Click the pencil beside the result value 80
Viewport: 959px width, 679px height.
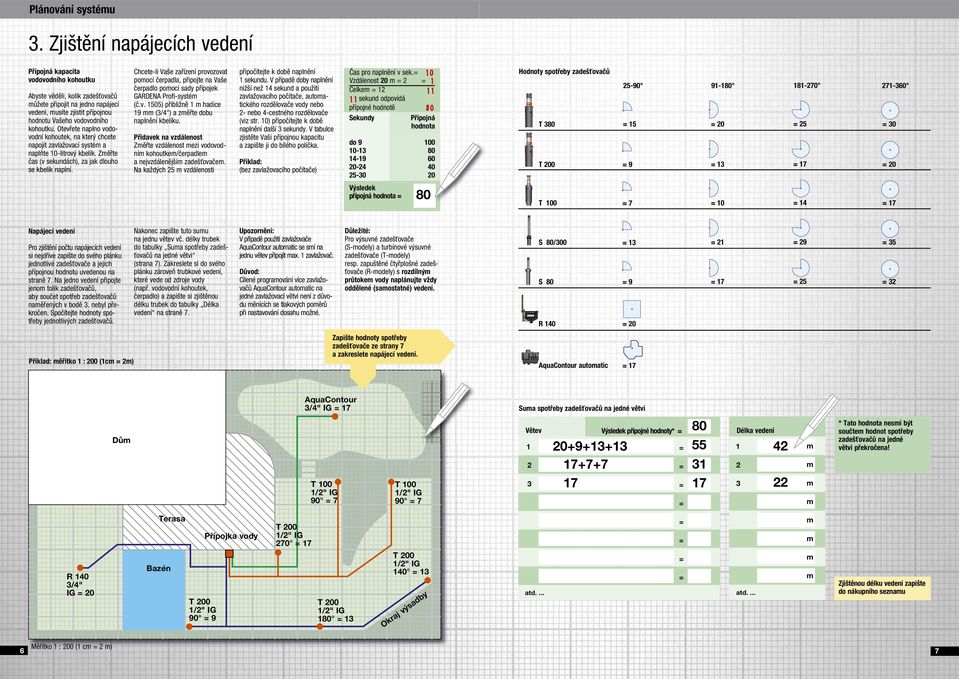tap(459, 169)
